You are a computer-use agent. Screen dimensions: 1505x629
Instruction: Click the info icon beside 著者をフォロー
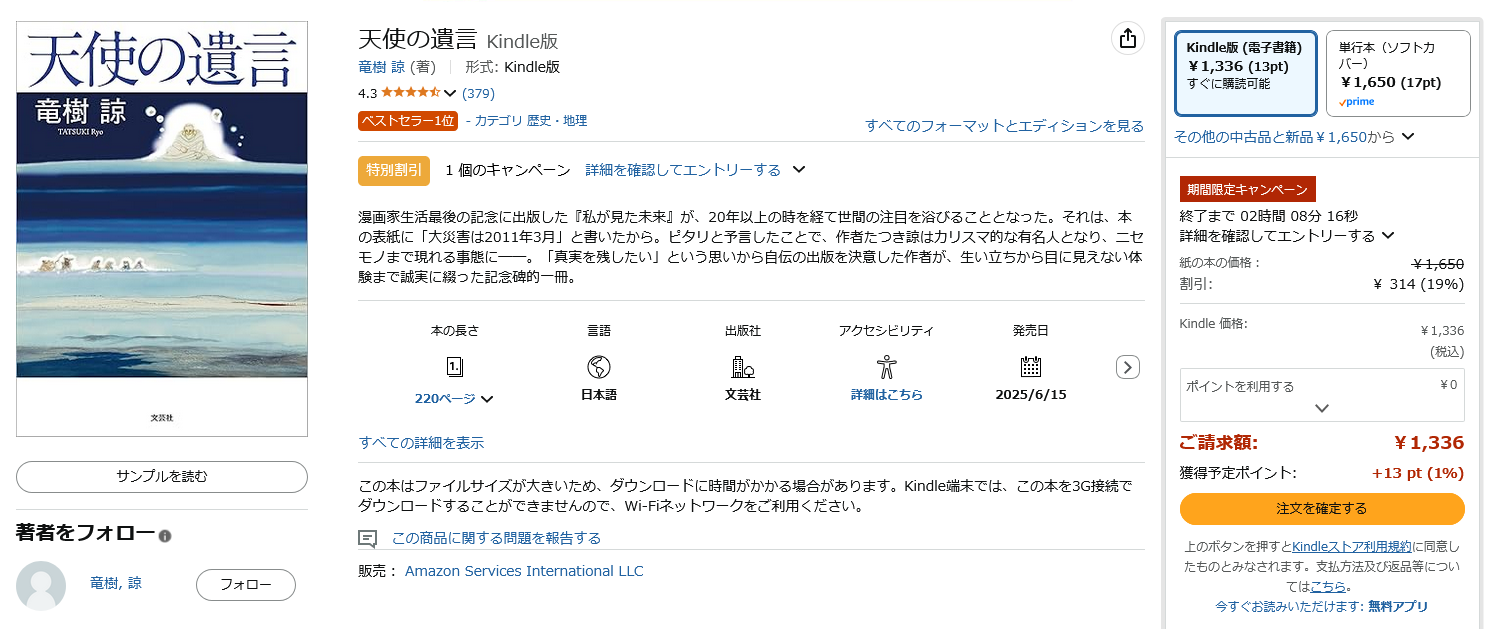point(165,536)
